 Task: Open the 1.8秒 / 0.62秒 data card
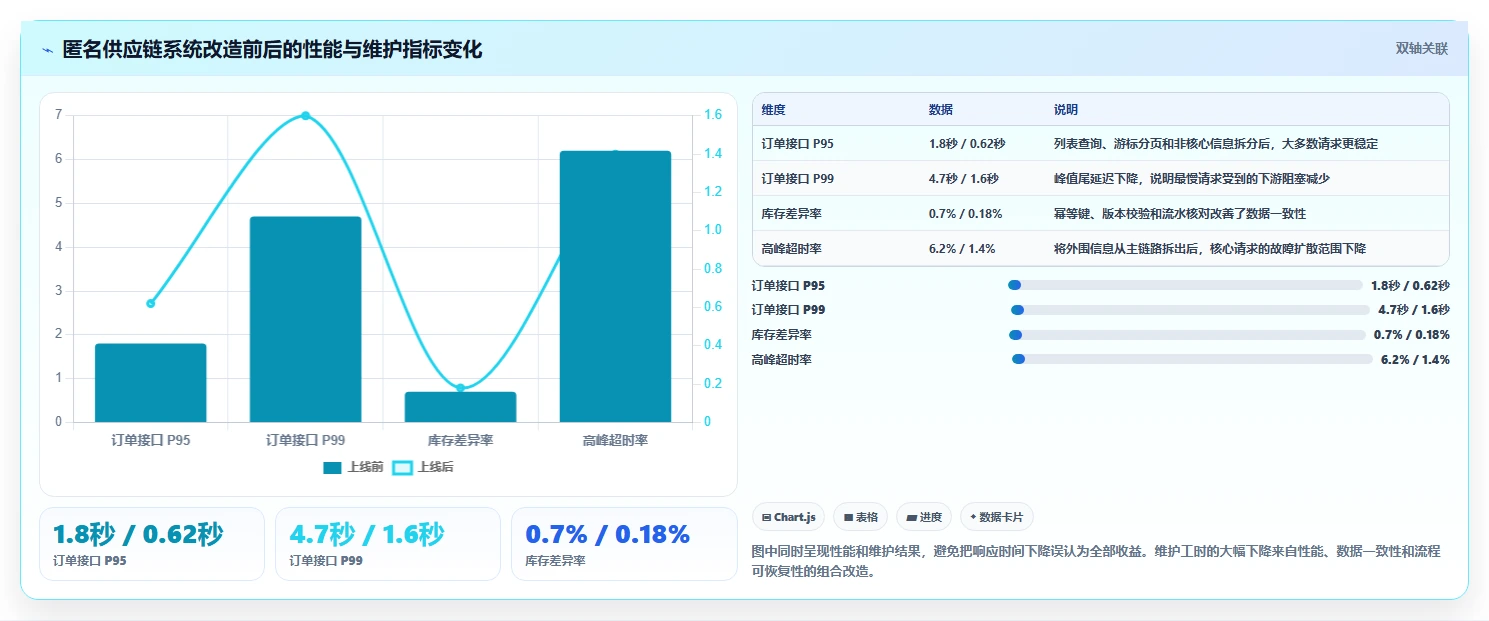[152, 544]
